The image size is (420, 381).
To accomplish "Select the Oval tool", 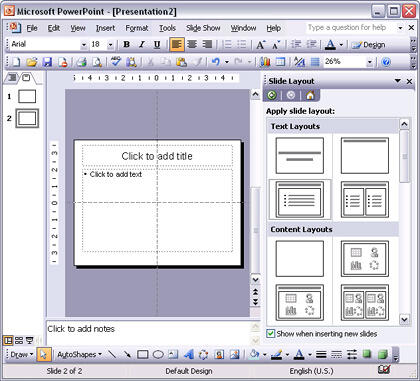I will pyautogui.click(x=158, y=354).
